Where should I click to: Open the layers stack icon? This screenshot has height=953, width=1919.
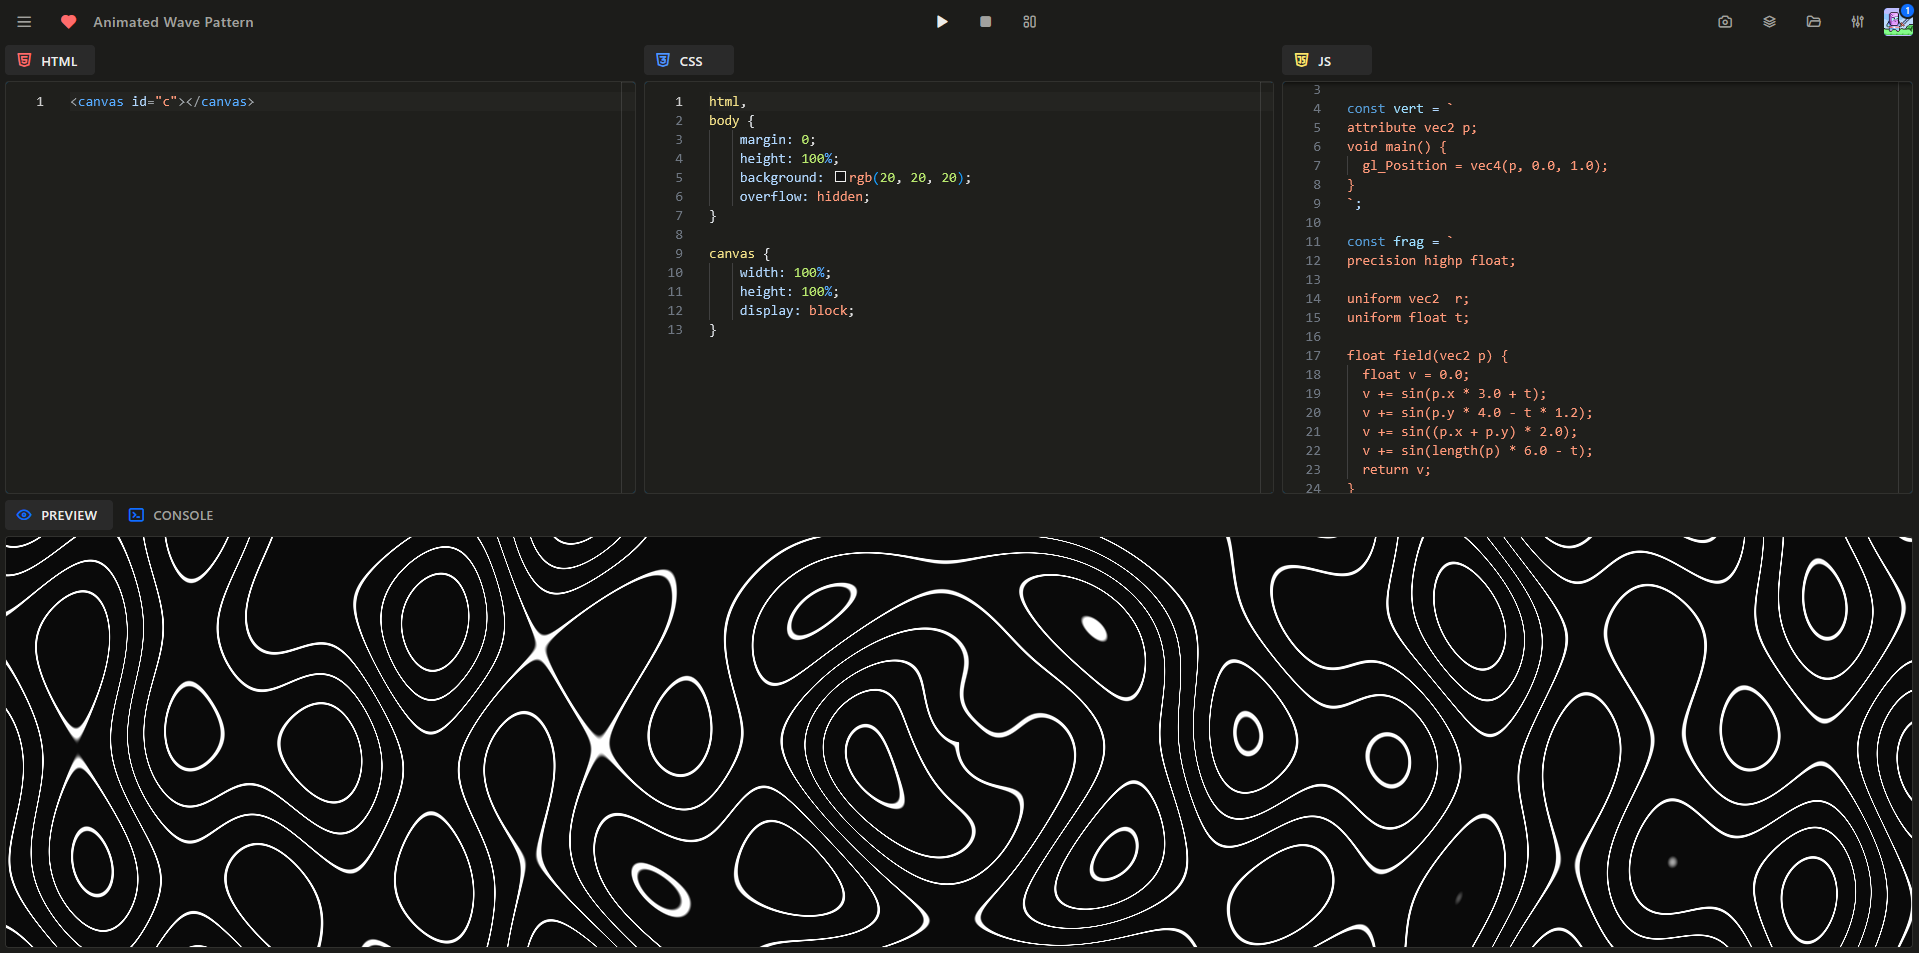[1769, 21]
